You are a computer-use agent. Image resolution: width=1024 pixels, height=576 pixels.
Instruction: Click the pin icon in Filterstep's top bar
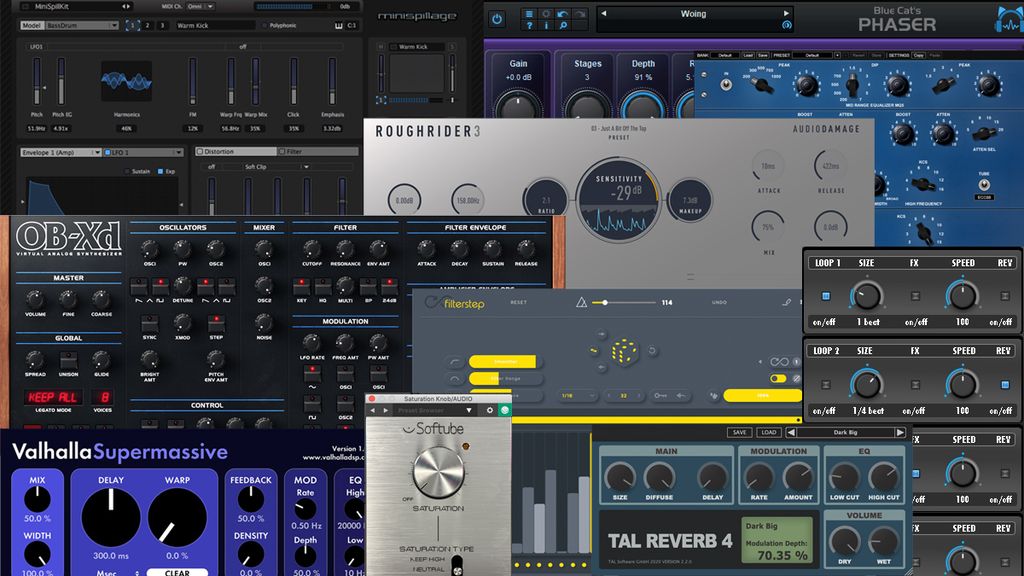pyautogui.click(x=786, y=302)
